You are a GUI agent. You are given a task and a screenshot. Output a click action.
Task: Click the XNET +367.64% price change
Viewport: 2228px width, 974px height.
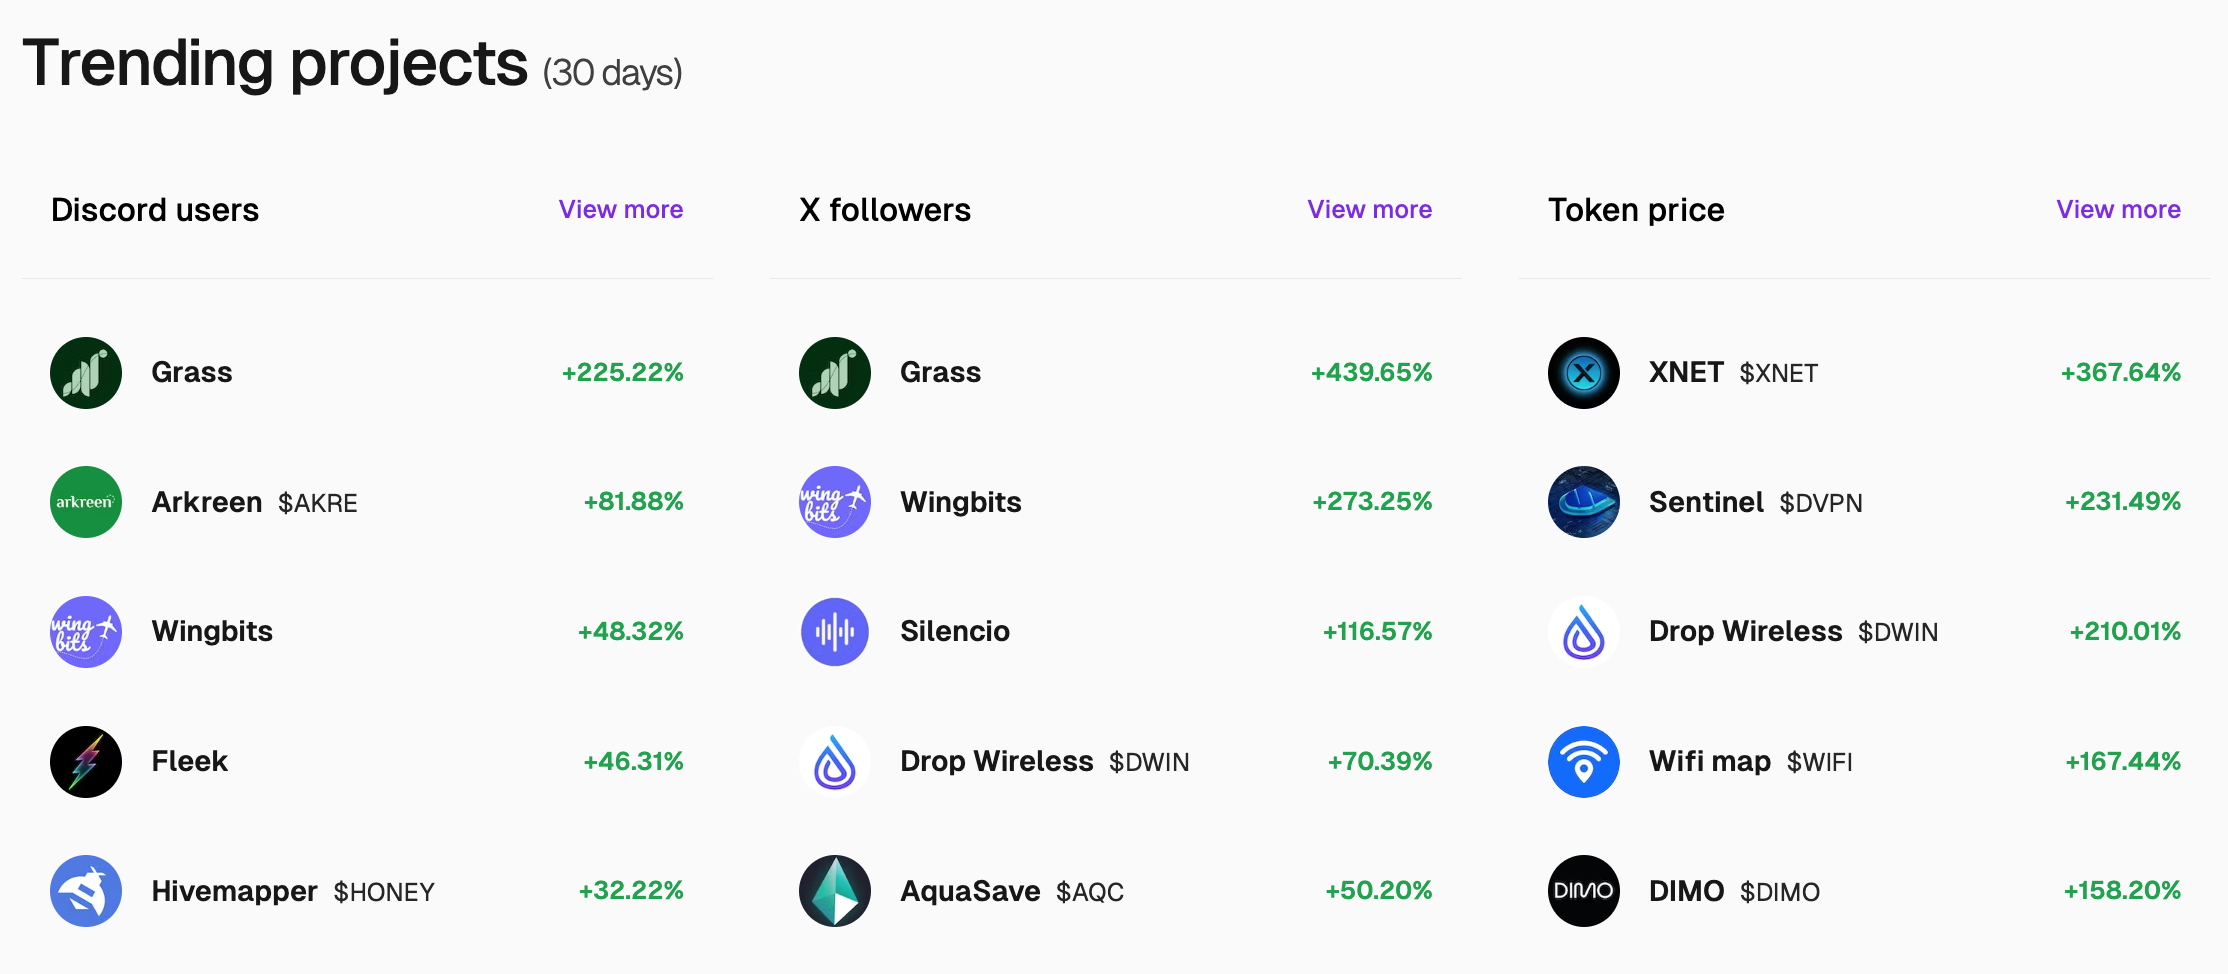2120,373
